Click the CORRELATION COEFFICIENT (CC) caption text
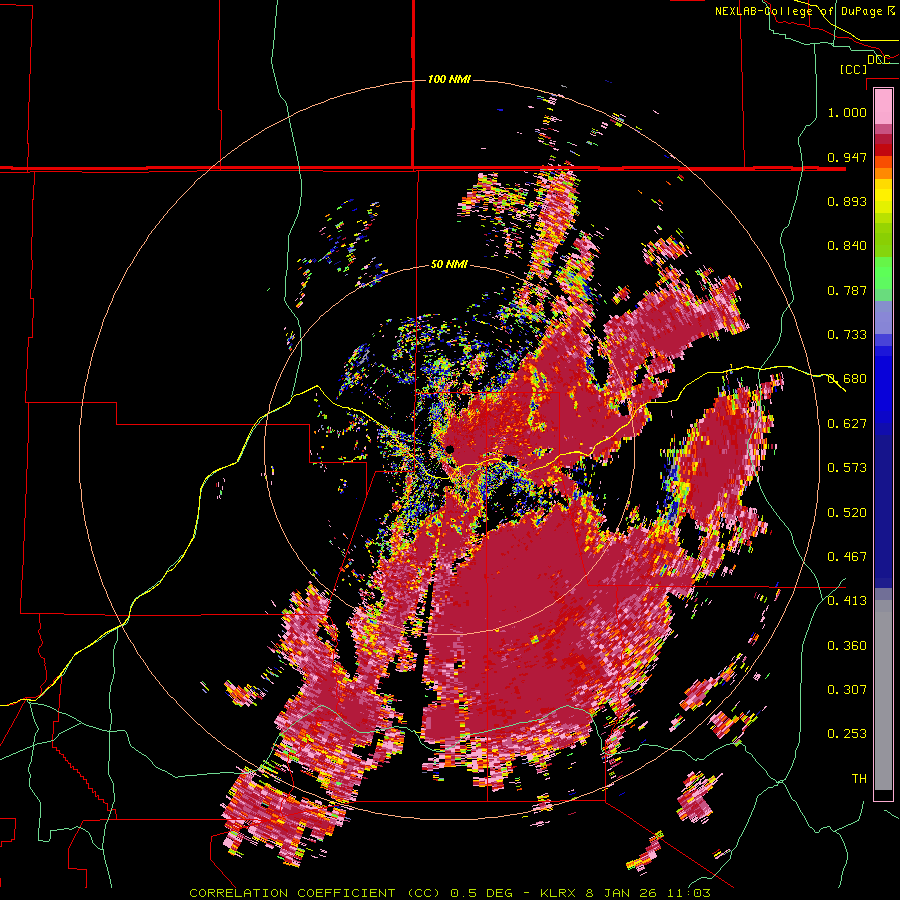Viewport: 900px width, 900px height. tap(316, 893)
